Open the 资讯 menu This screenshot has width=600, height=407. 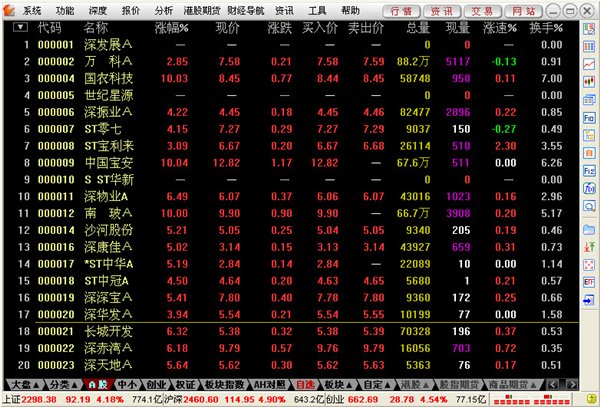[x=284, y=11]
